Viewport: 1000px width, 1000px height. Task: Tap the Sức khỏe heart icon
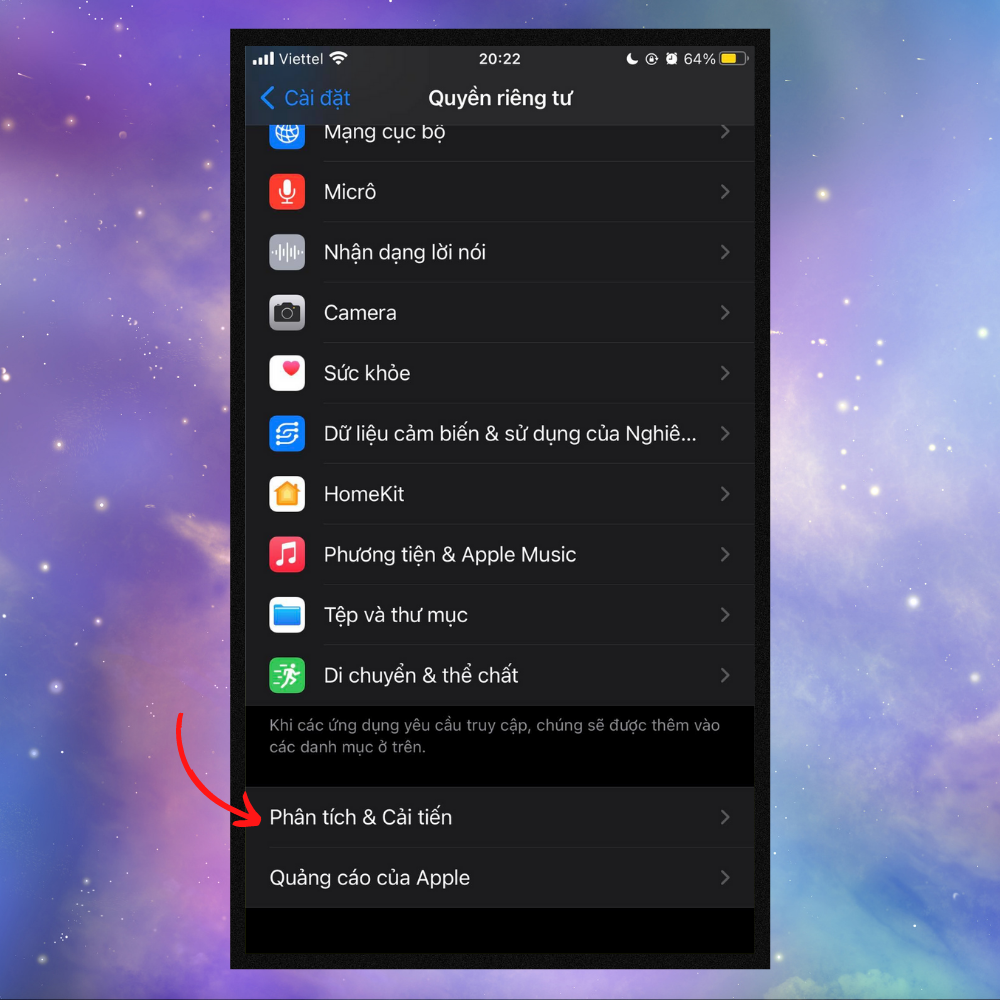tap(287, 372)
